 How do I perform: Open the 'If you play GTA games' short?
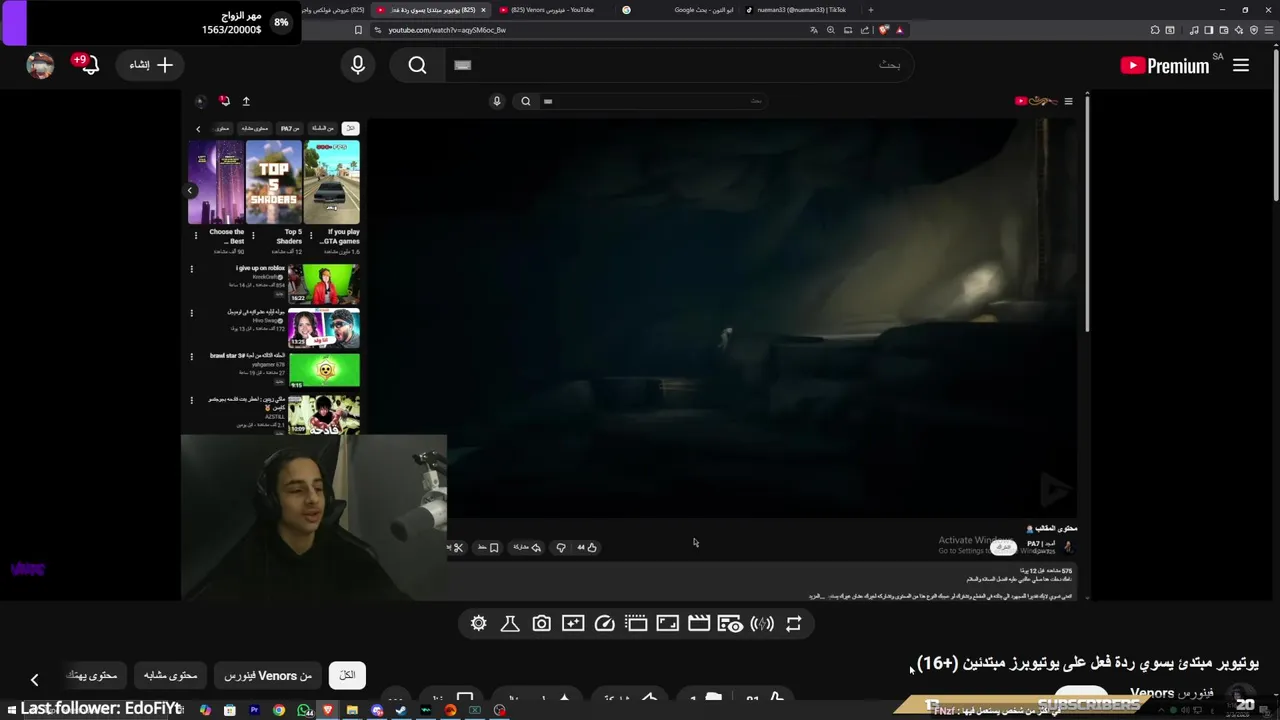click(332, 182)
